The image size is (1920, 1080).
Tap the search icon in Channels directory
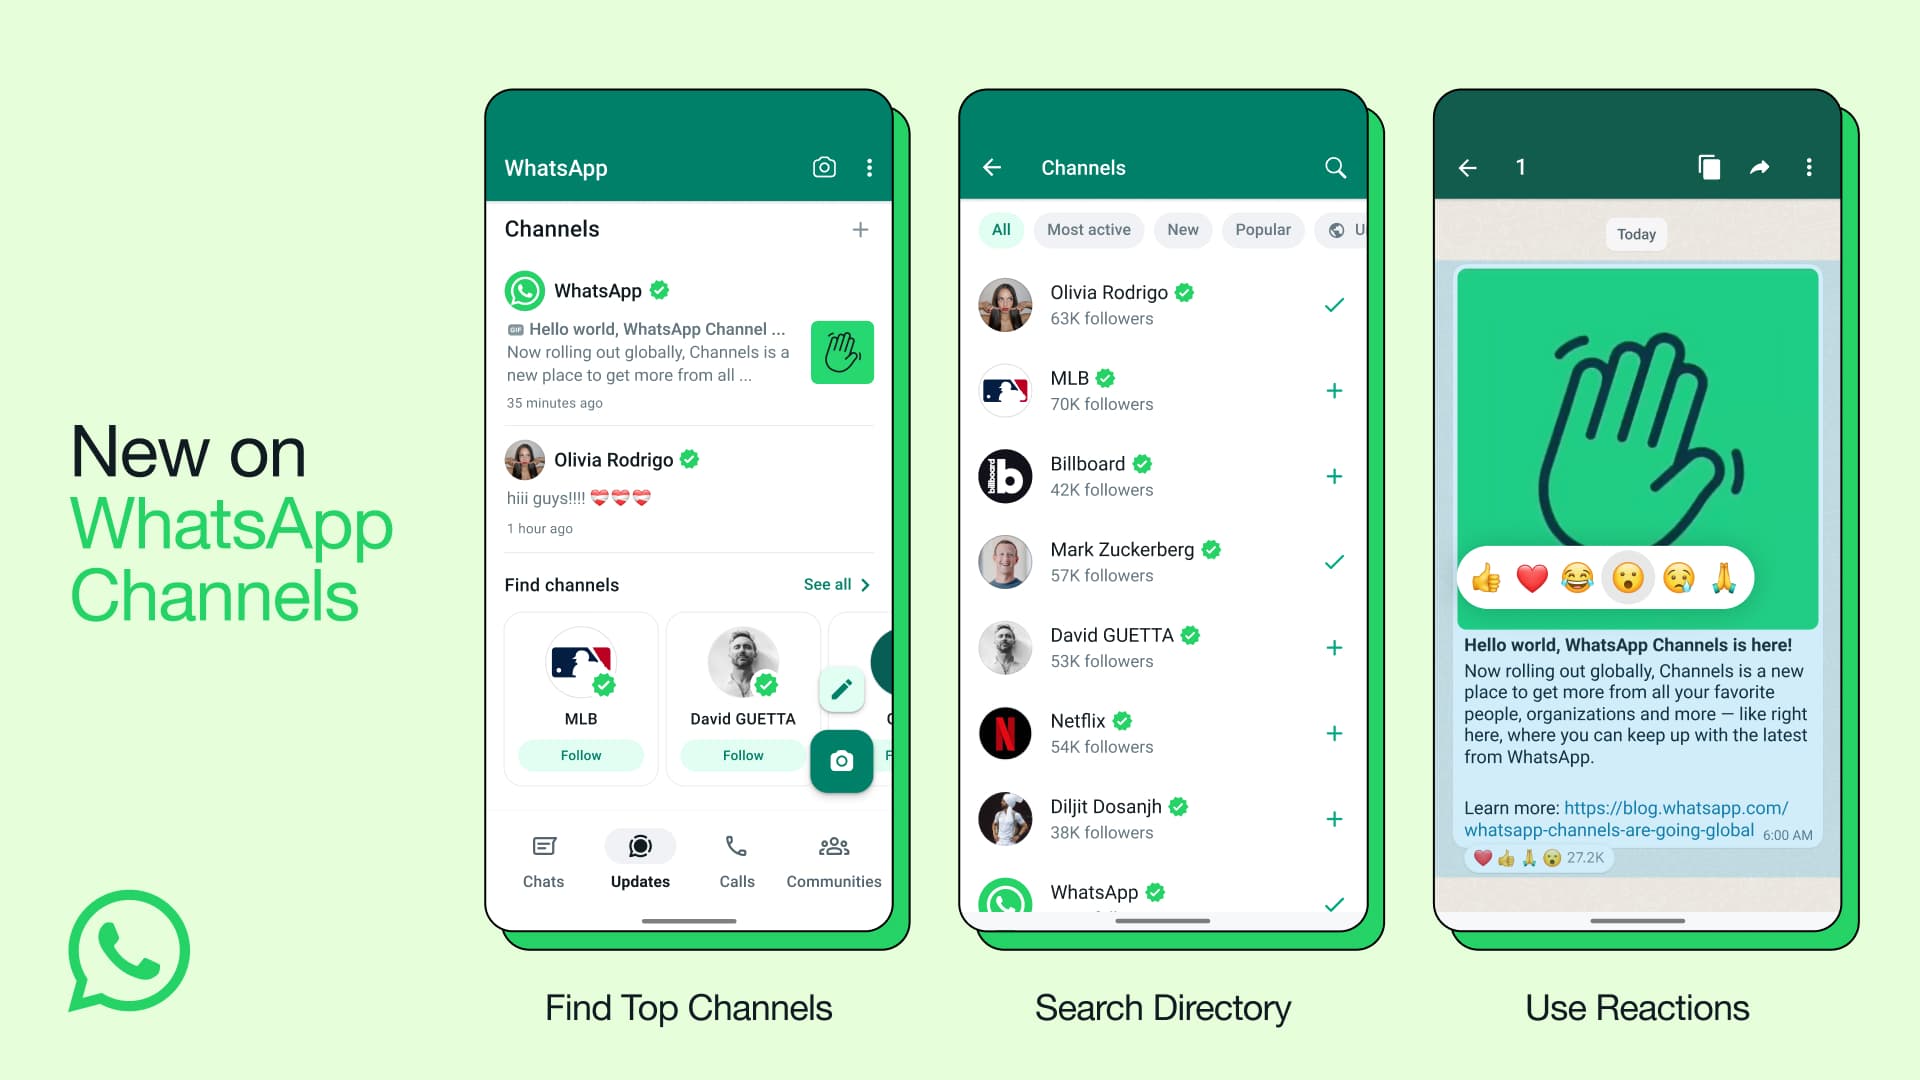tap(1335, 167)
